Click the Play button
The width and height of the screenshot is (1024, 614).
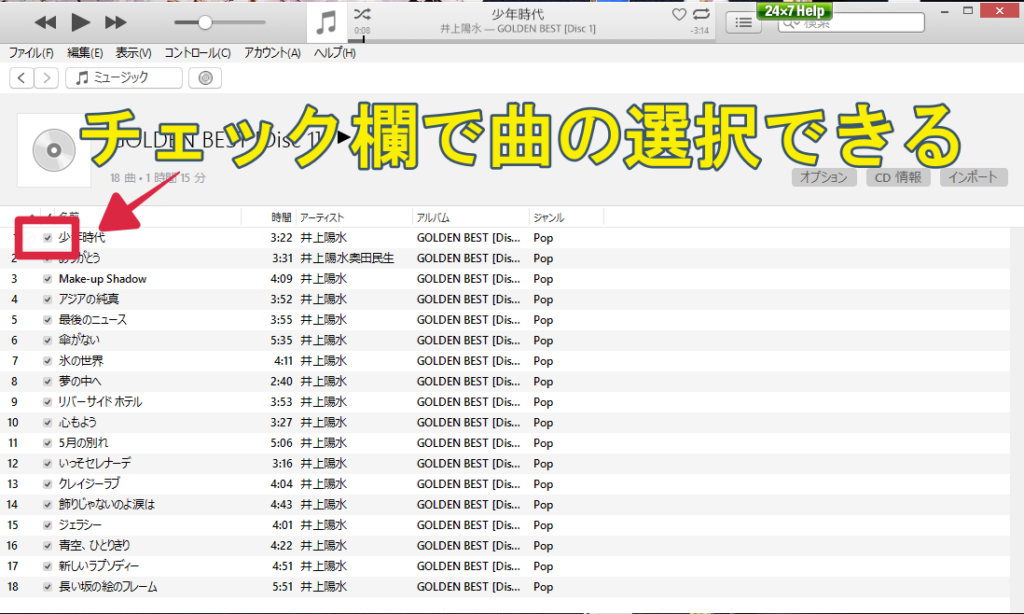coord(81,22)
